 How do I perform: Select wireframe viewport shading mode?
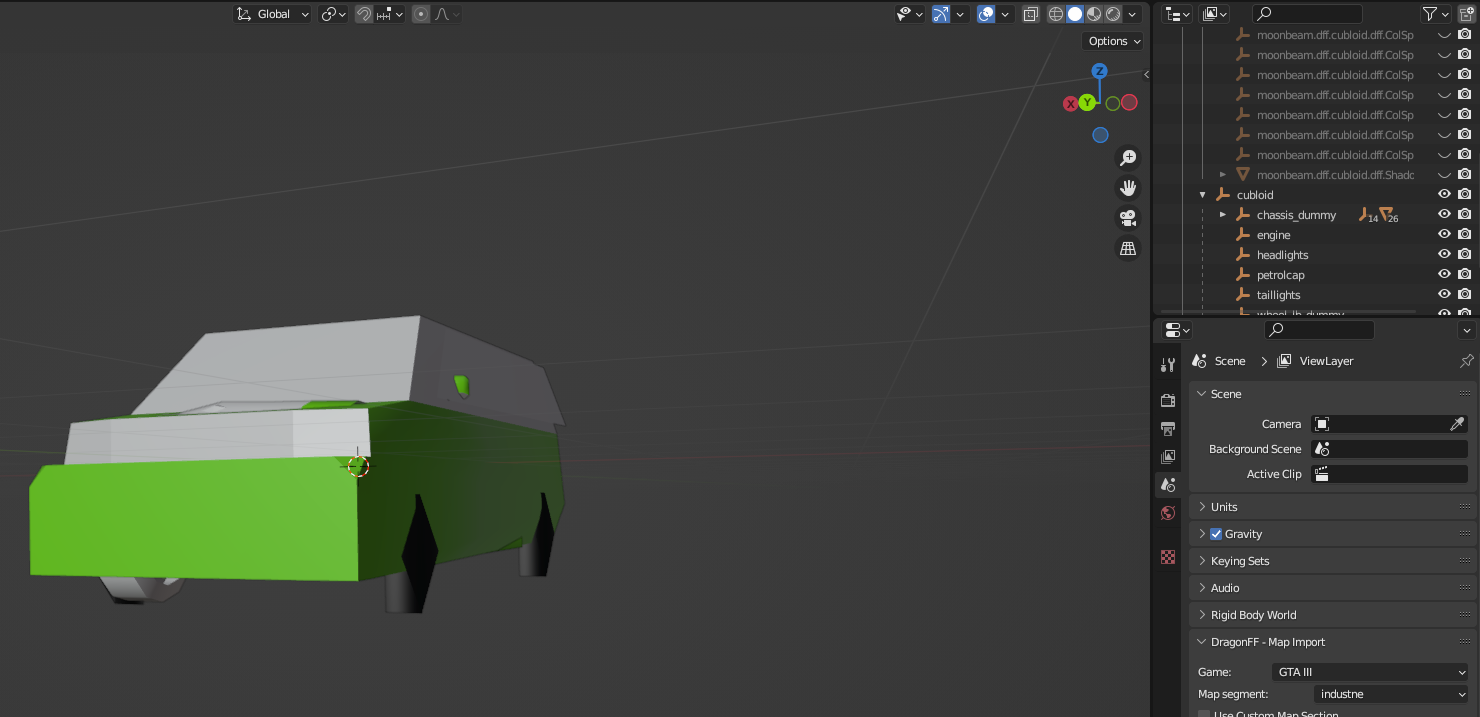click(x=1056, y=14)
